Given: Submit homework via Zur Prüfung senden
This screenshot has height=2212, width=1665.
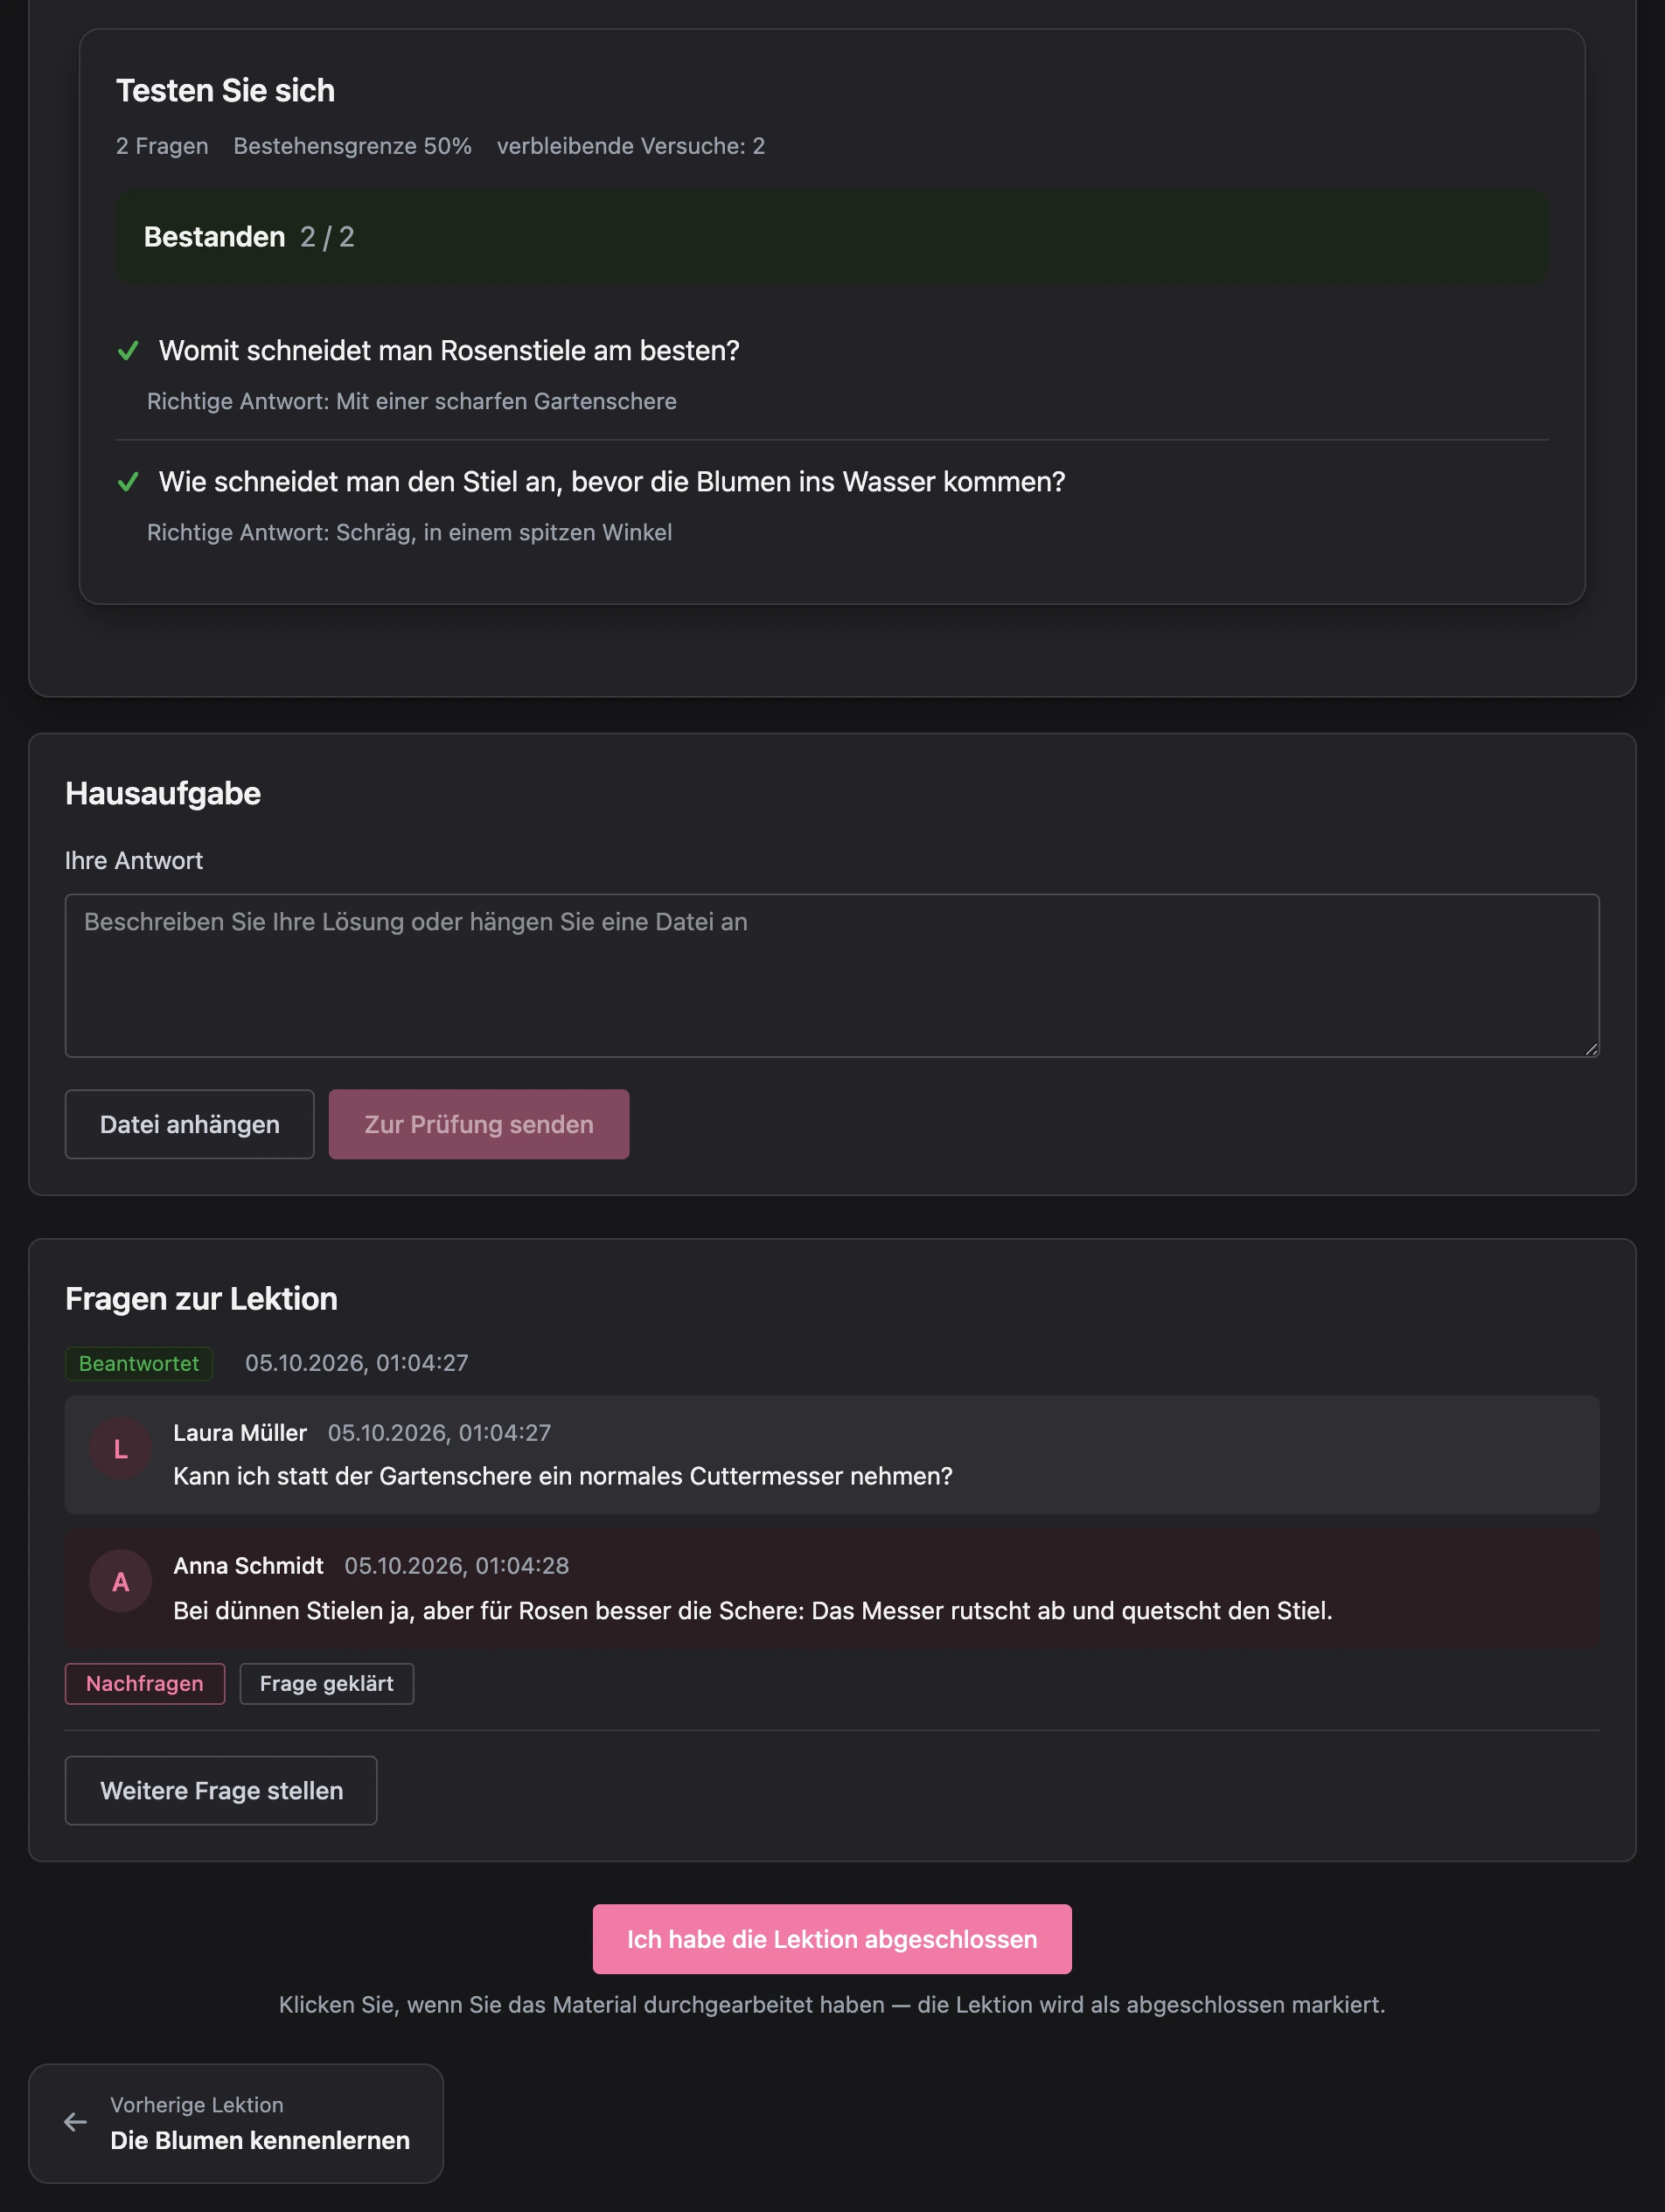Looking at the screenshot, I should point(479,1124).
